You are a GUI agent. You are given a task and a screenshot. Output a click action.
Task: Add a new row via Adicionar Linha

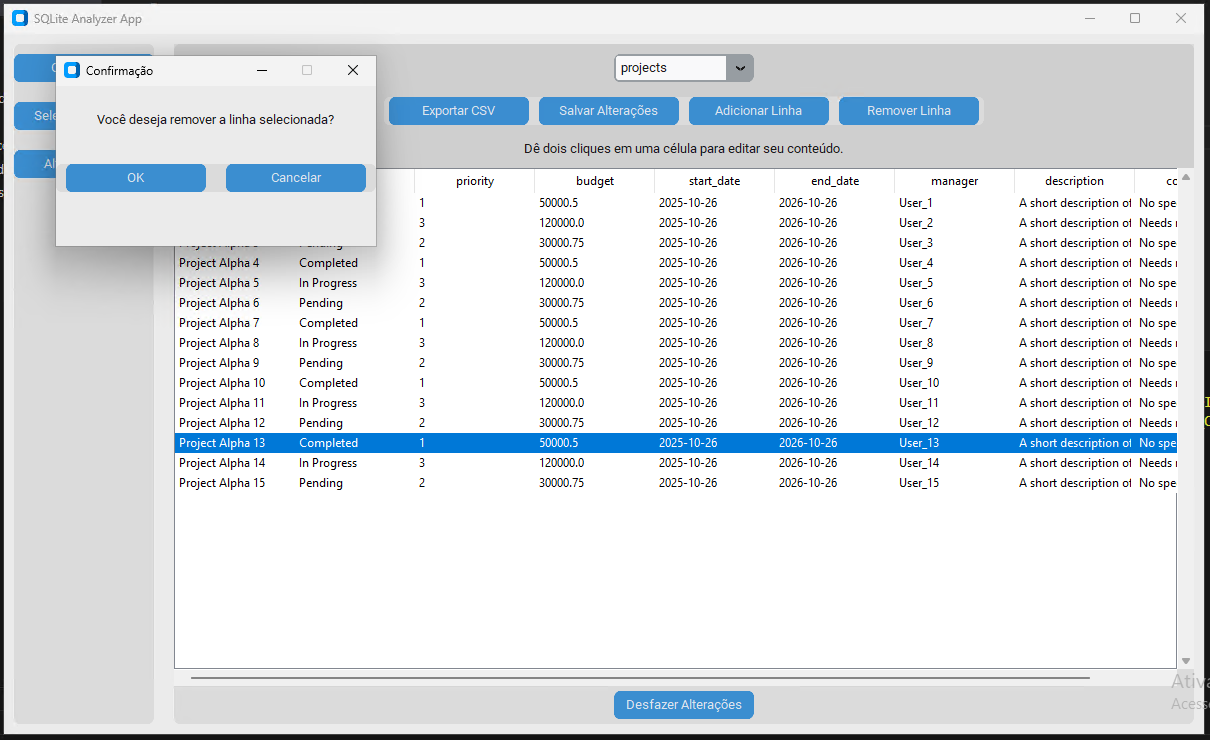pos(758,111)
